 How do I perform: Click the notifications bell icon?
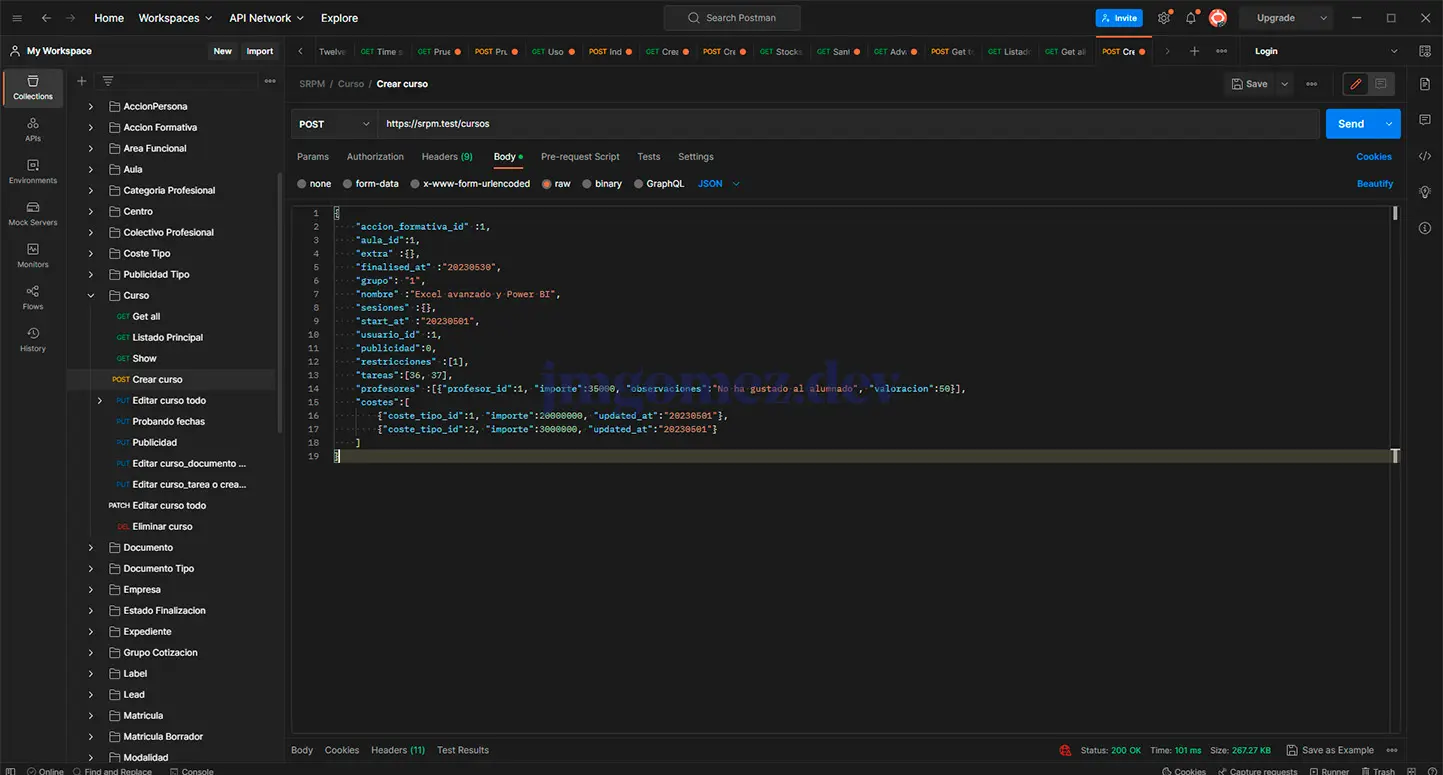1191,18
